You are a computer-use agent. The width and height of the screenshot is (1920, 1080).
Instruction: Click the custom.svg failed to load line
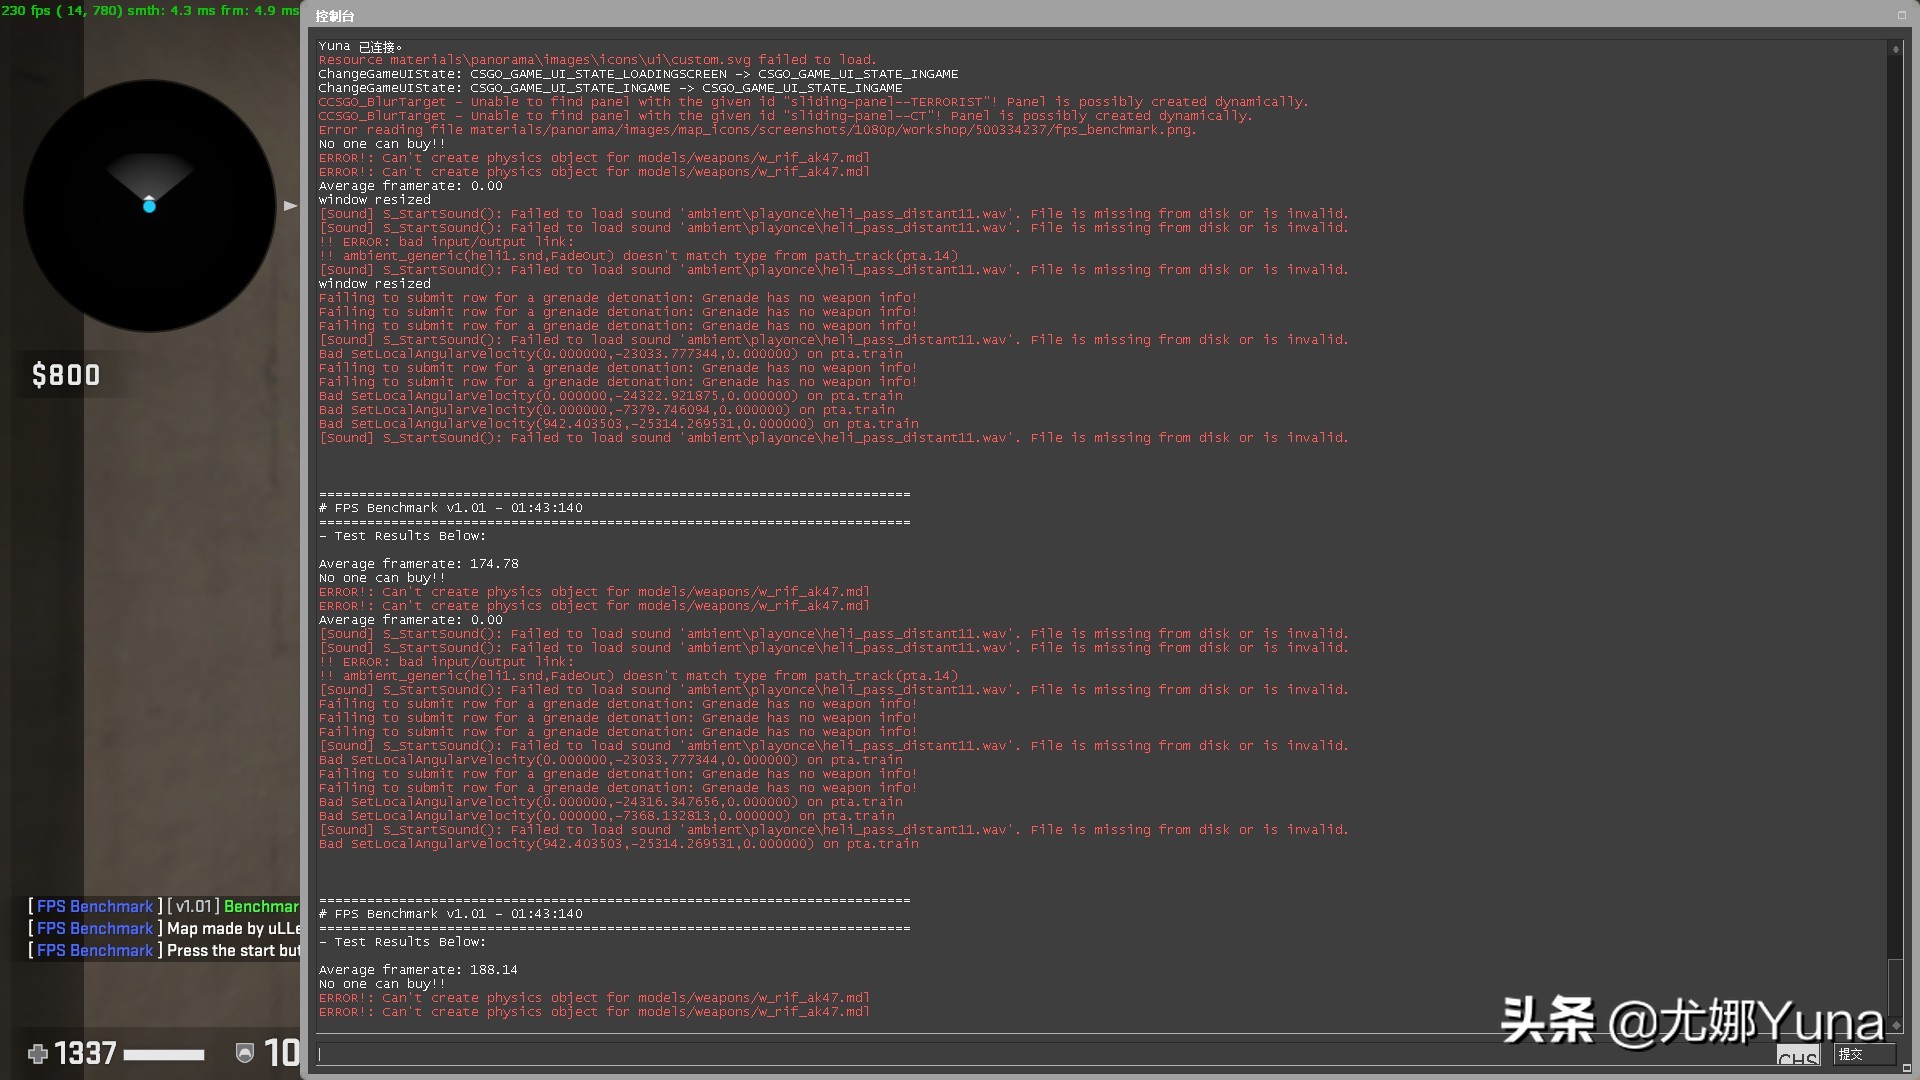(x=597, y=60)
